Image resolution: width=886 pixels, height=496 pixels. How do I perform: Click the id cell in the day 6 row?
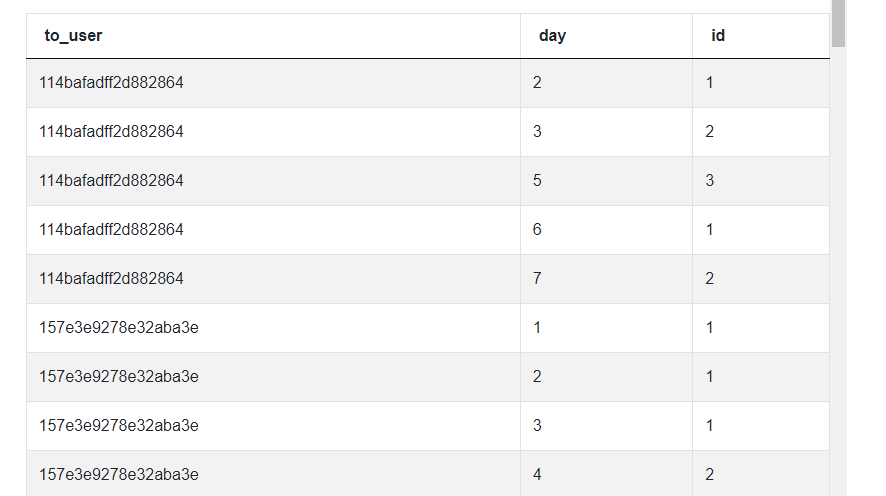point(710,230)
